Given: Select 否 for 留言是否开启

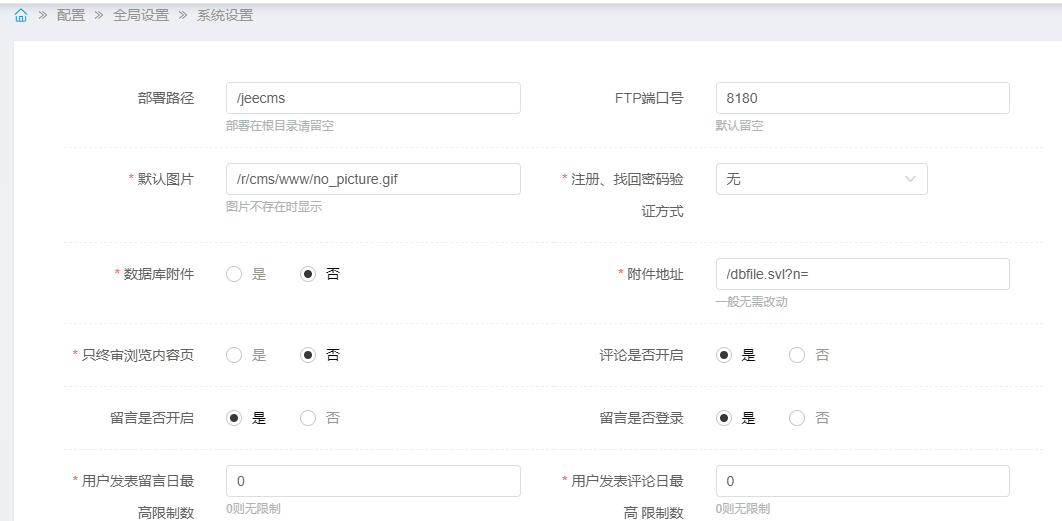Looking at the screenshot, I should click(309, 418).
